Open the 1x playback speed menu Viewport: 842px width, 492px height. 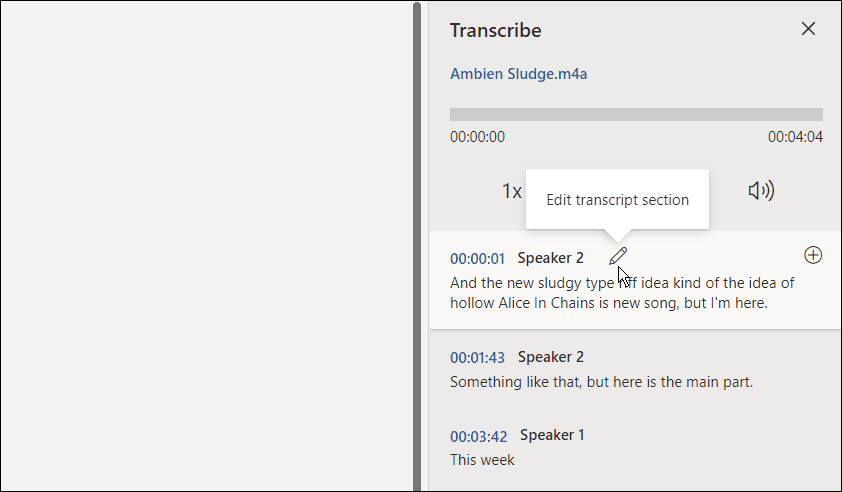tap(511, 191)
